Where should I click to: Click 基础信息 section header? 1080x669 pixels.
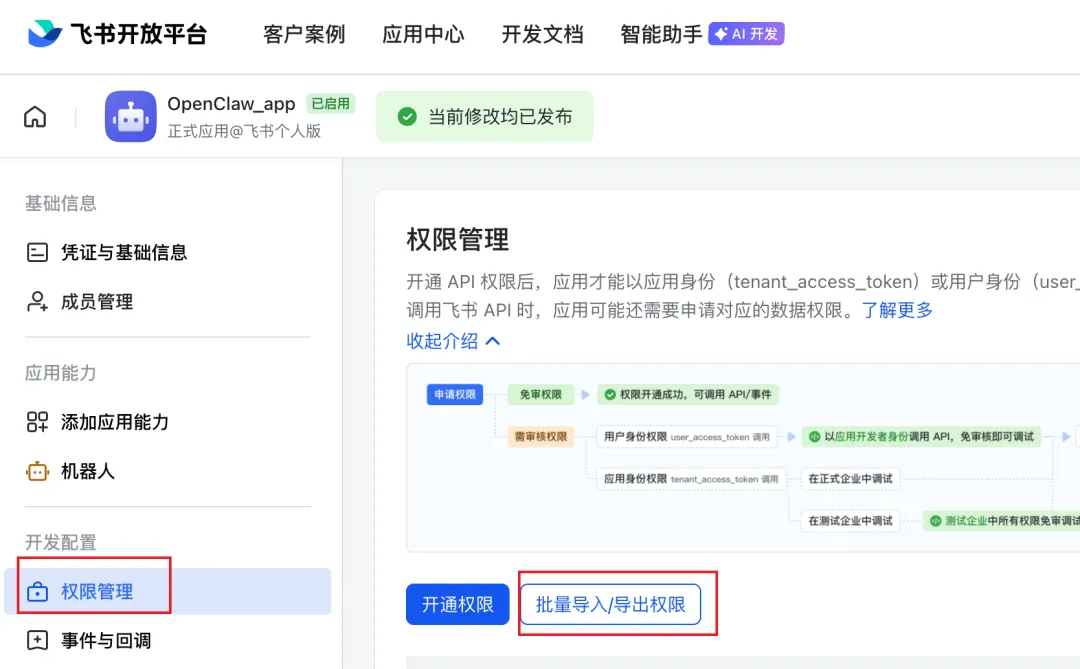click(61, 203)
